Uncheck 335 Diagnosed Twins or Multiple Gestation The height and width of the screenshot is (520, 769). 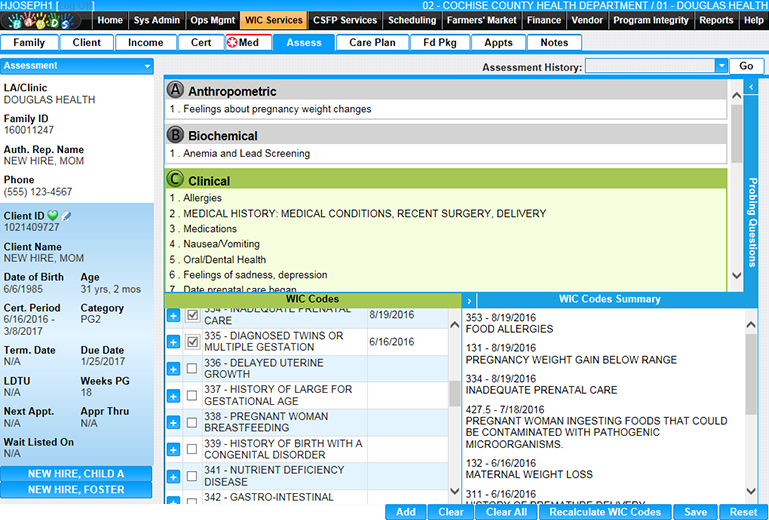pos(192,342)
